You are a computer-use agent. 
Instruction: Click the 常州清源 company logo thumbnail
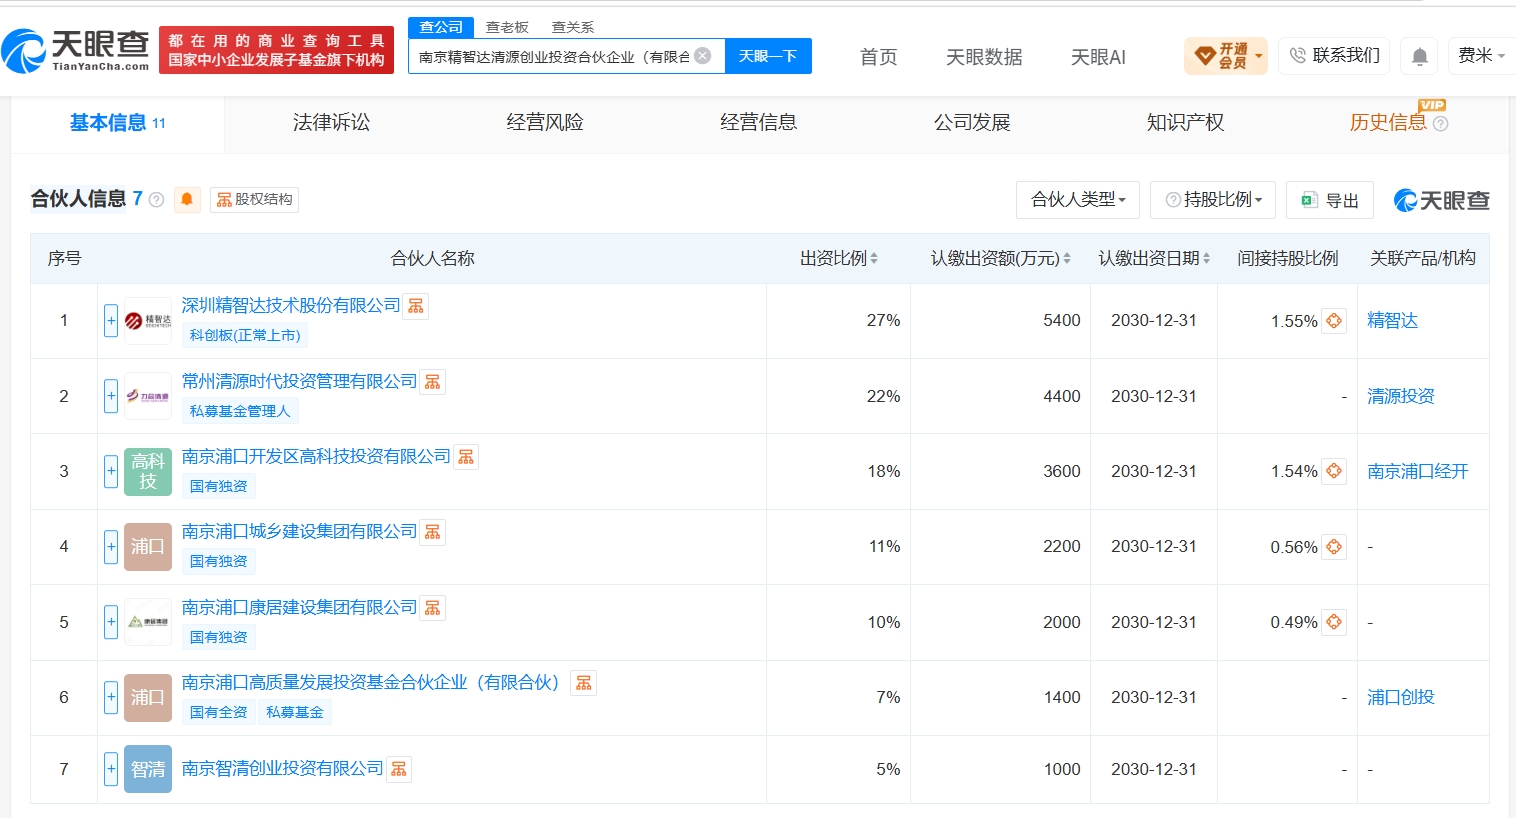(148, 396)
